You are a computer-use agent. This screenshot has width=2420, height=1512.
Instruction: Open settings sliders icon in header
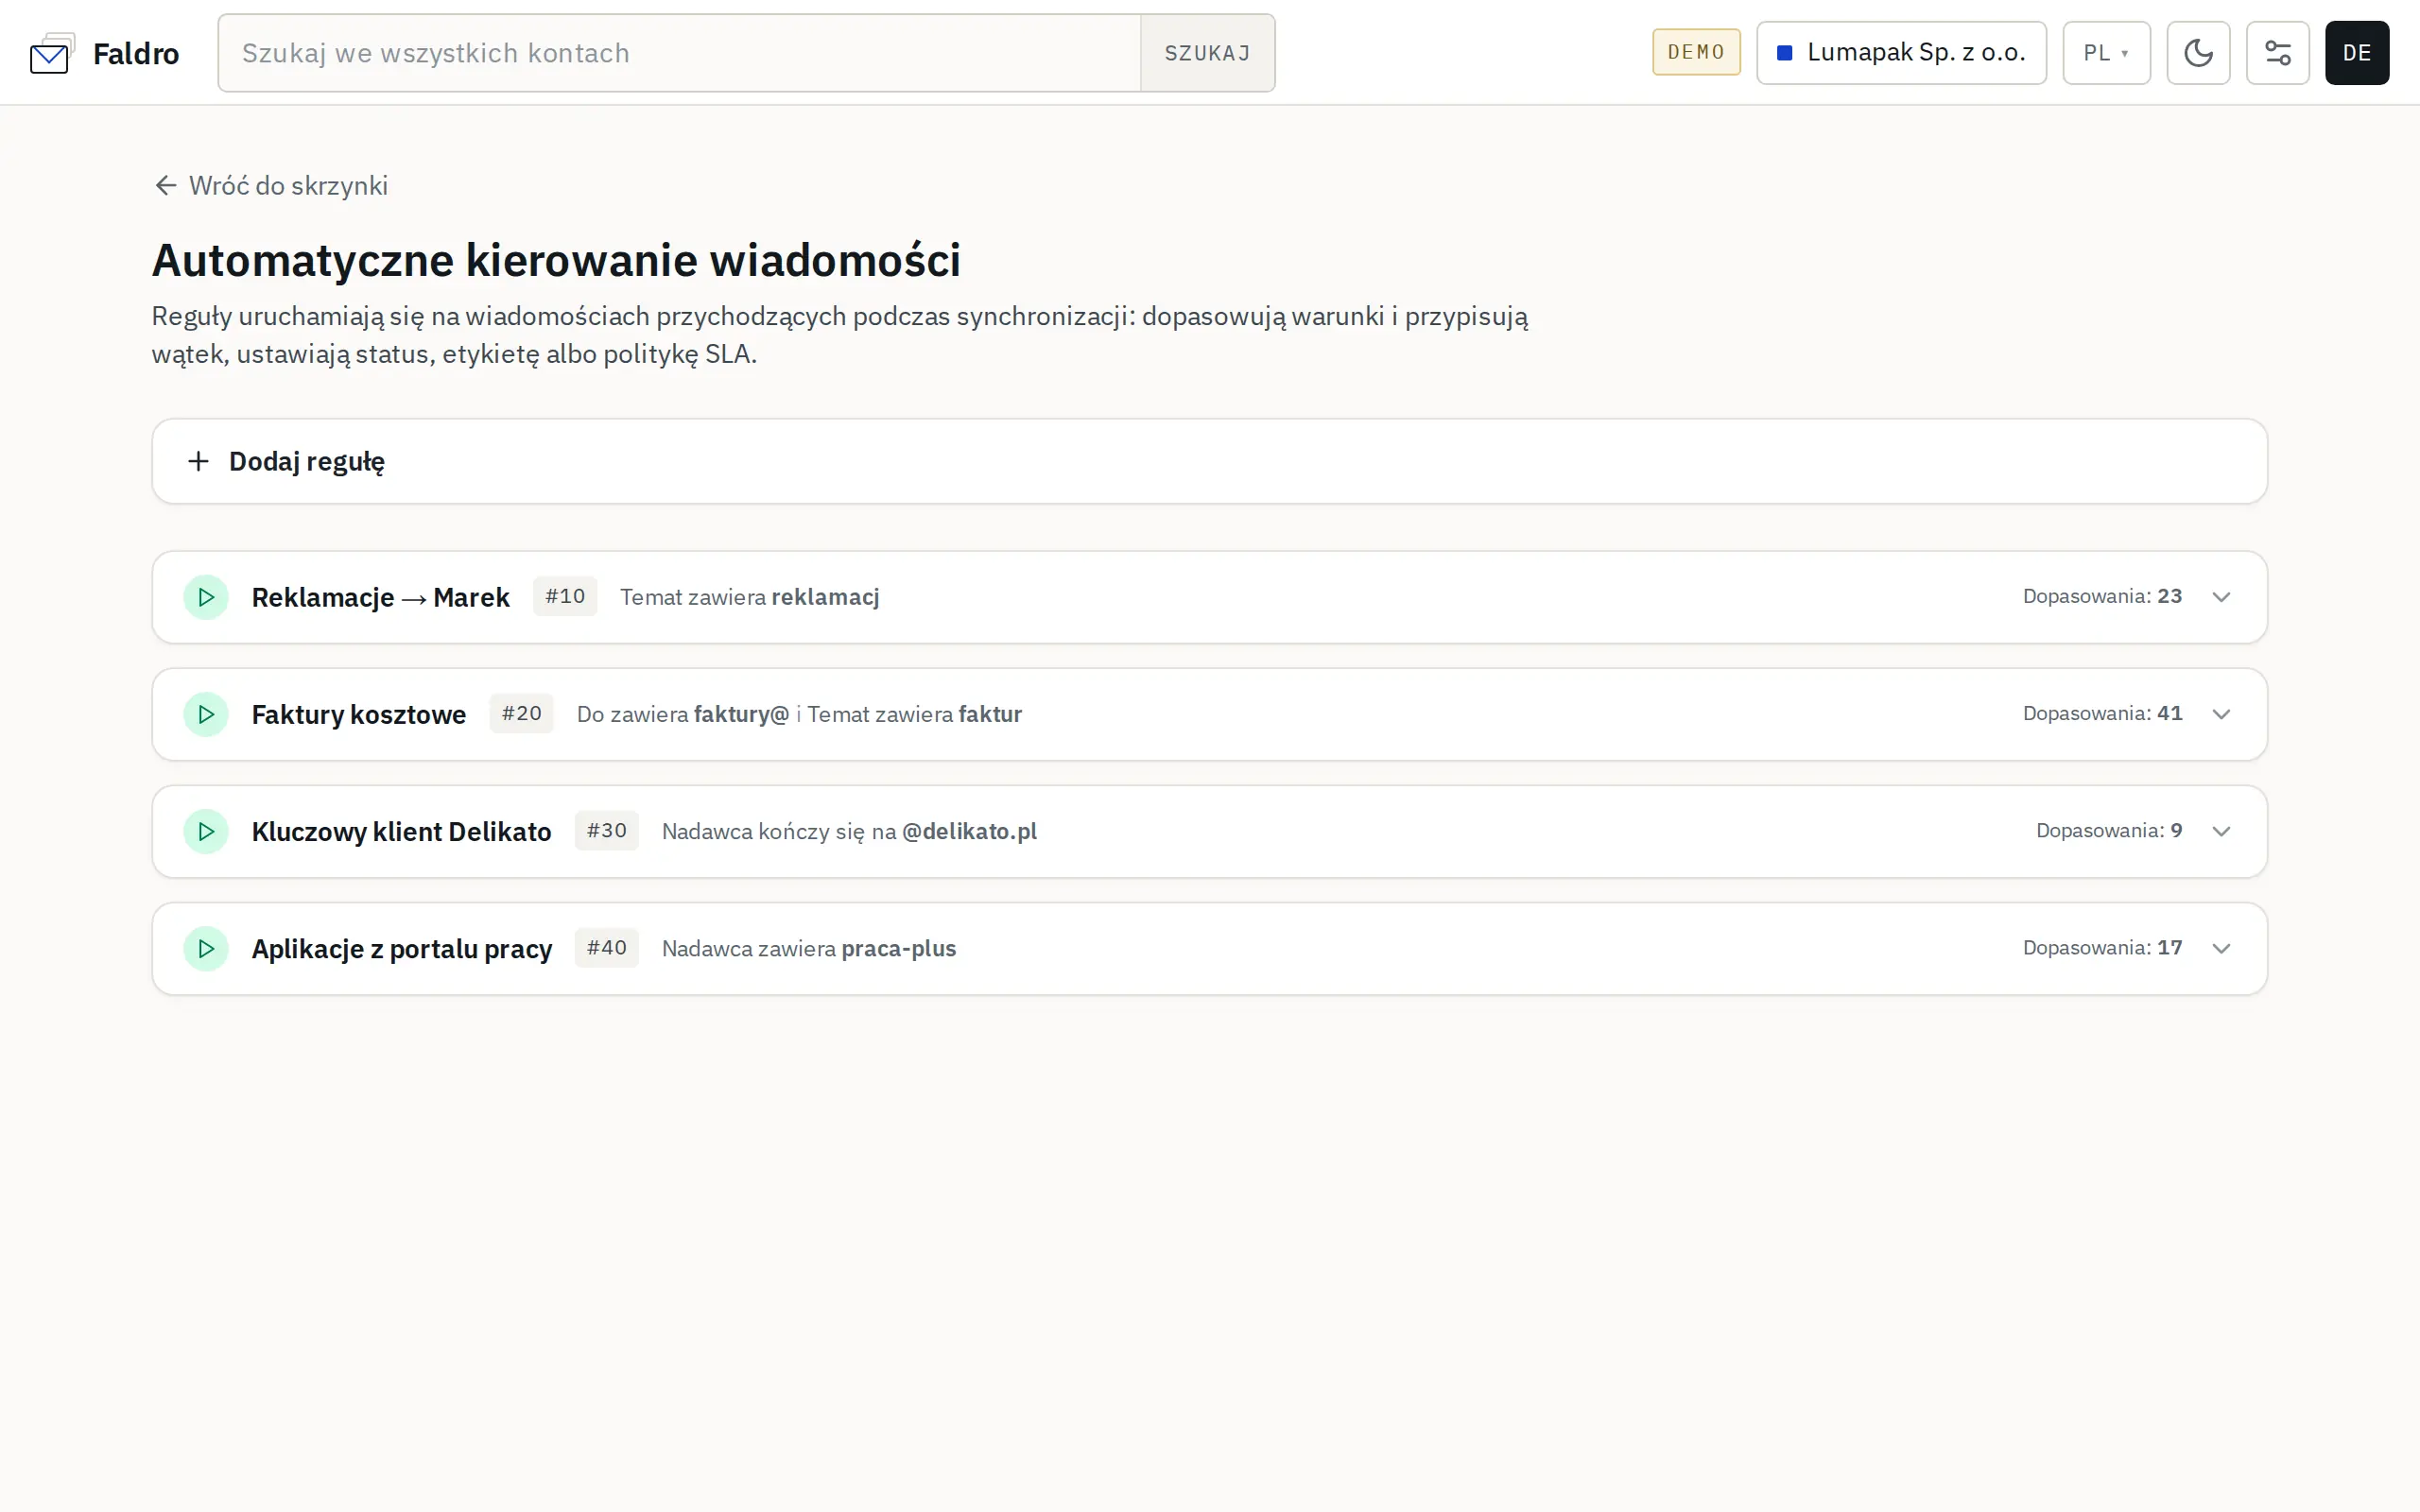tap(2277, 53)
